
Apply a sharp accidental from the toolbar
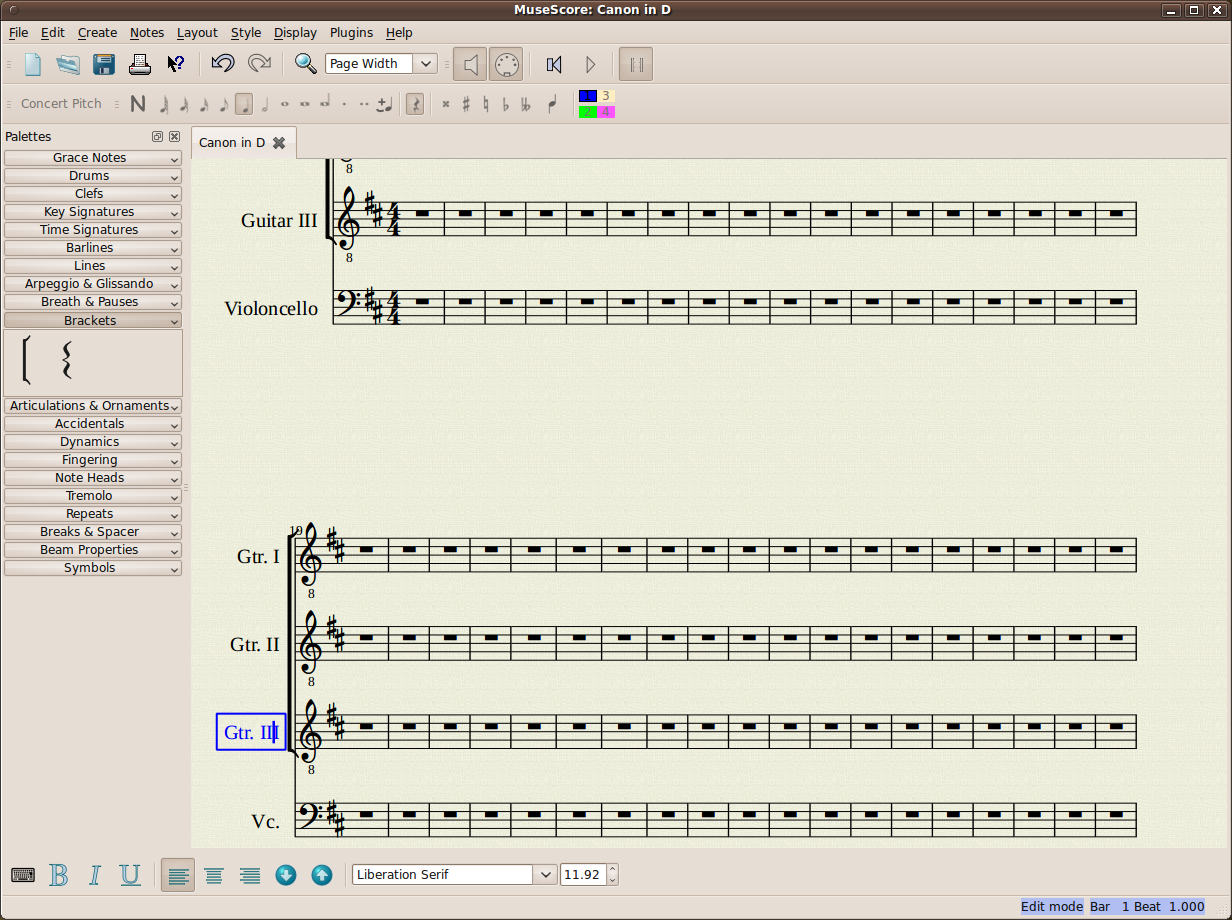pos(465,103)
